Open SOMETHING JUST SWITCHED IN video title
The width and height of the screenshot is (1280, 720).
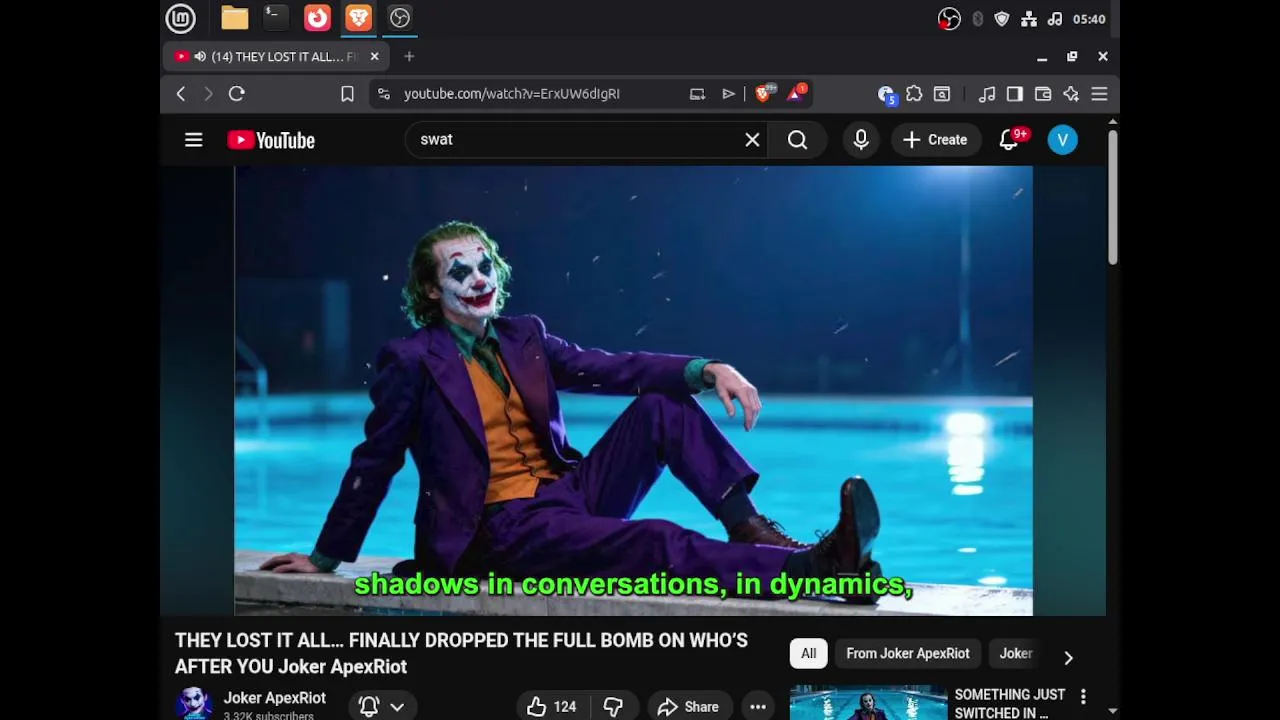coord(1009,703)
